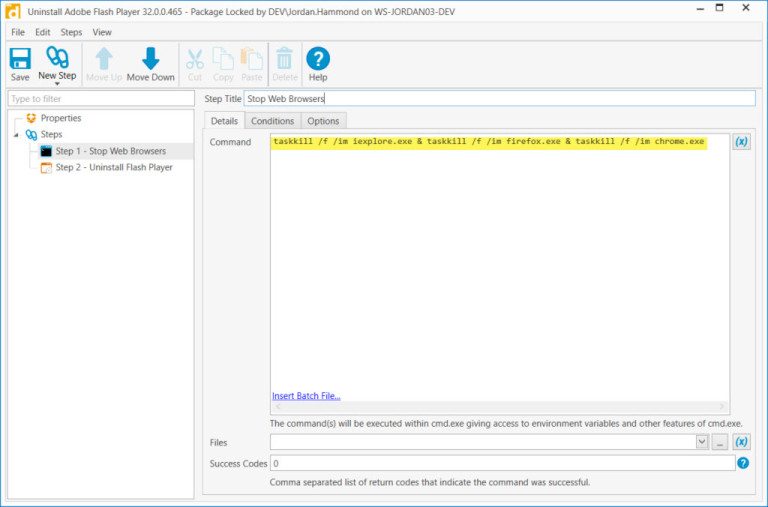Select Step 2 - Uninstall Flash Player
This screenshot has height=507, width=768.
(114, 167)
